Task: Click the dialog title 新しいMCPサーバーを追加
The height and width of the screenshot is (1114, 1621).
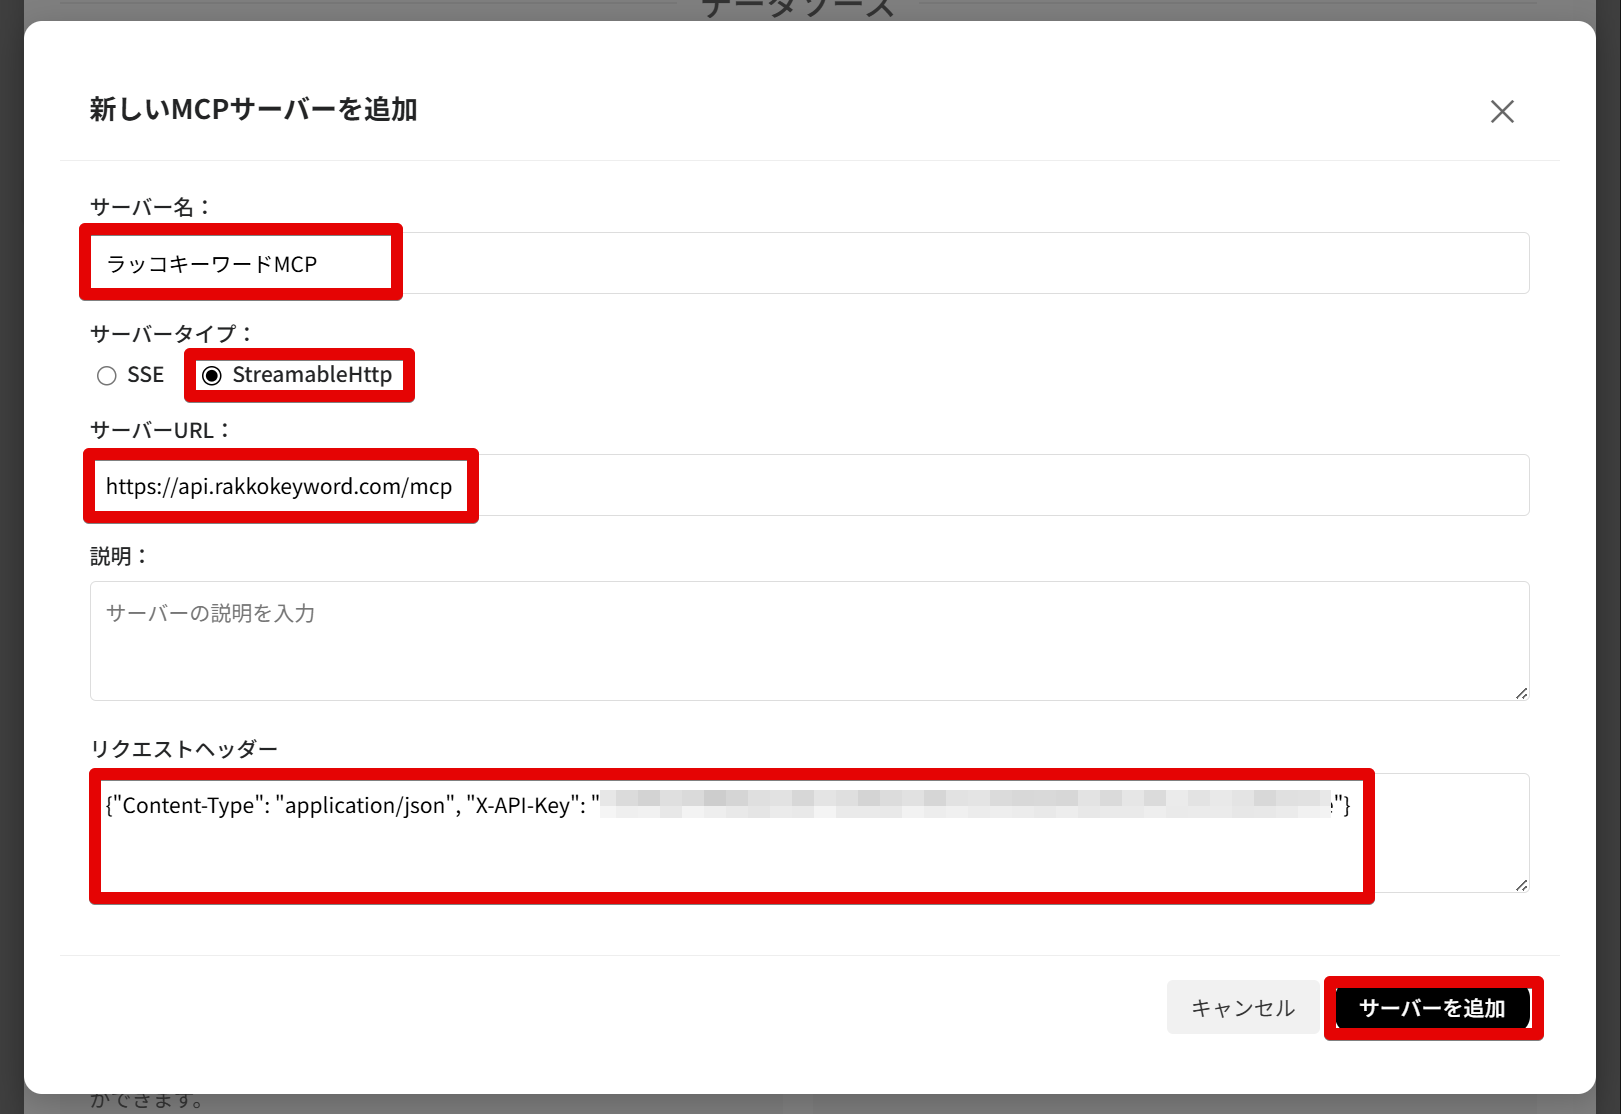Action: (253, 109)
